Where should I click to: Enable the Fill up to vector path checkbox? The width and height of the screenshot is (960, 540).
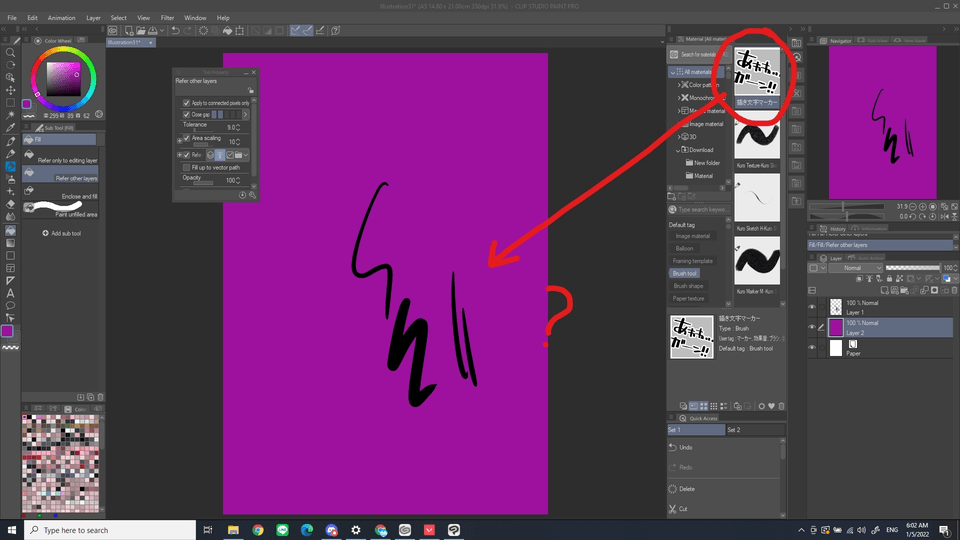(187, 167)
